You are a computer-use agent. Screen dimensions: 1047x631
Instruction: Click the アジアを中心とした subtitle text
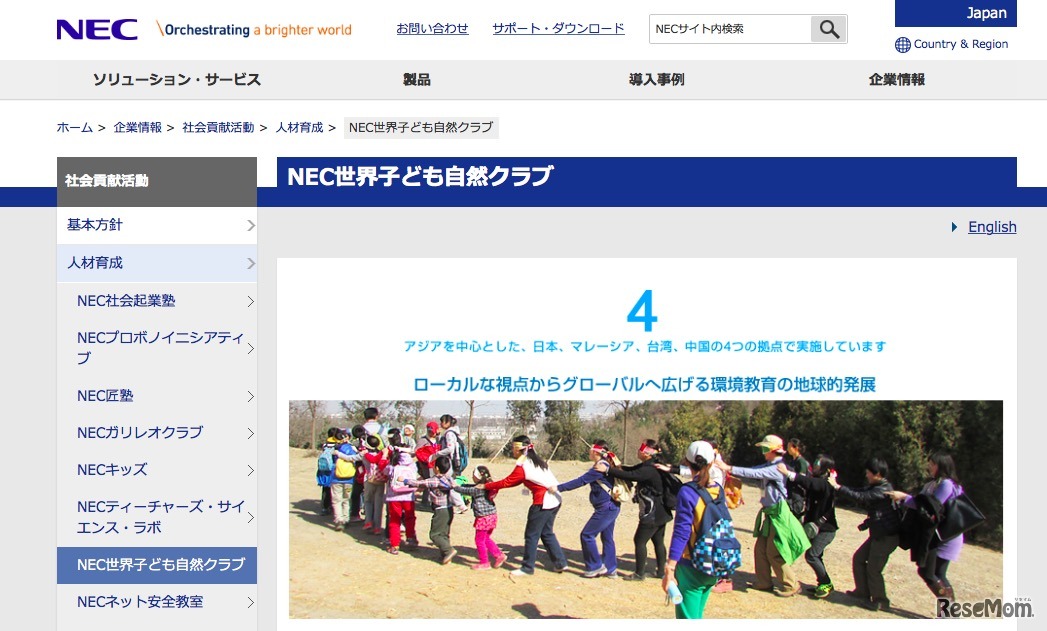pyautogui.click(x=644, y=347)
